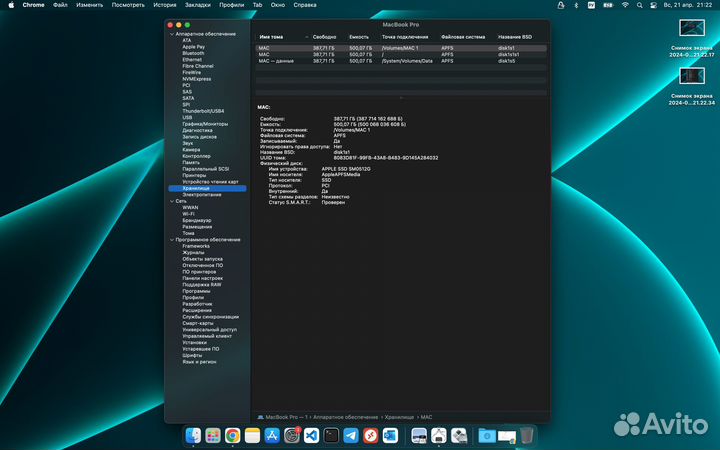Viewport: 720px width, 450px height.
Task: Select NVMExpress in the sidebar
Action: (x=197, y=79)
